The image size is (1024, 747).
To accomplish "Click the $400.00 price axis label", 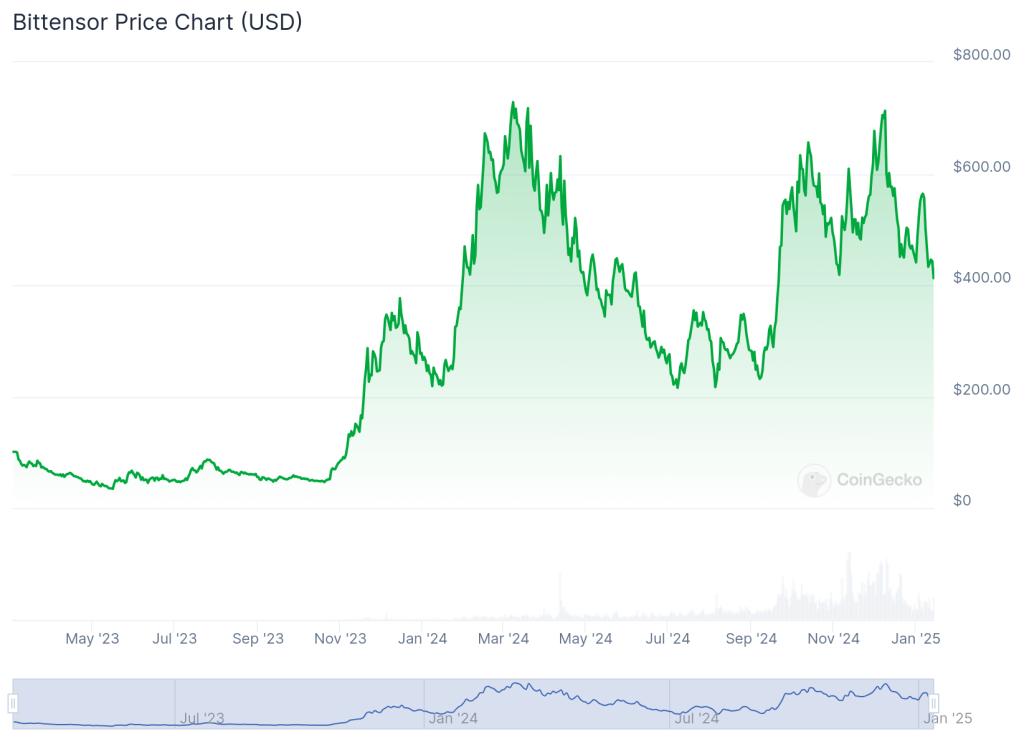I will 981,277.
